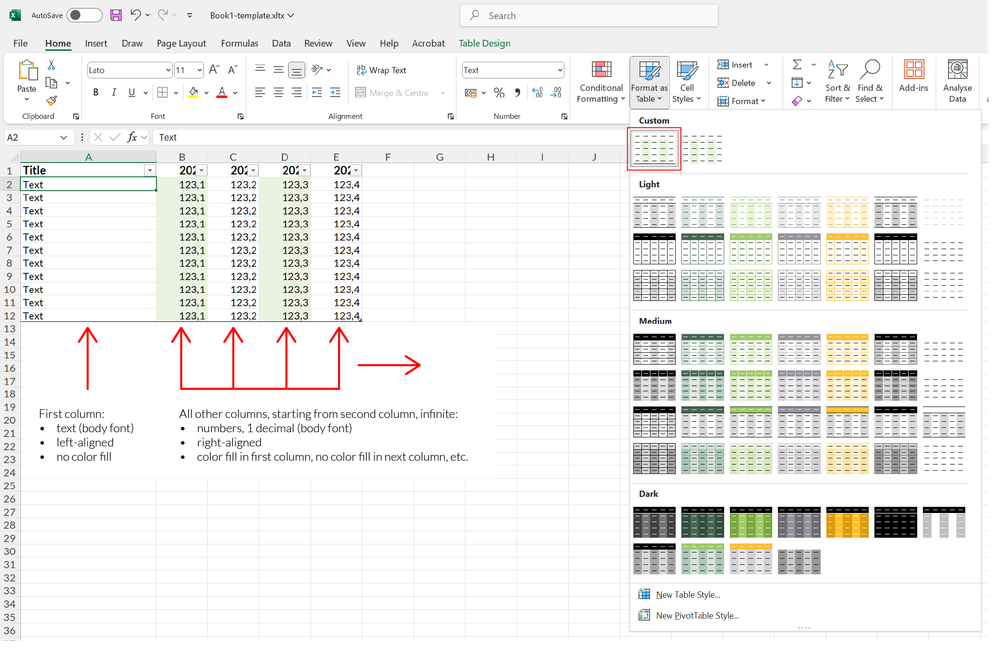This screenshot has width=999, height=648.
Task: Open the Cell Styles dropdown
Action: tap(686, 81)
